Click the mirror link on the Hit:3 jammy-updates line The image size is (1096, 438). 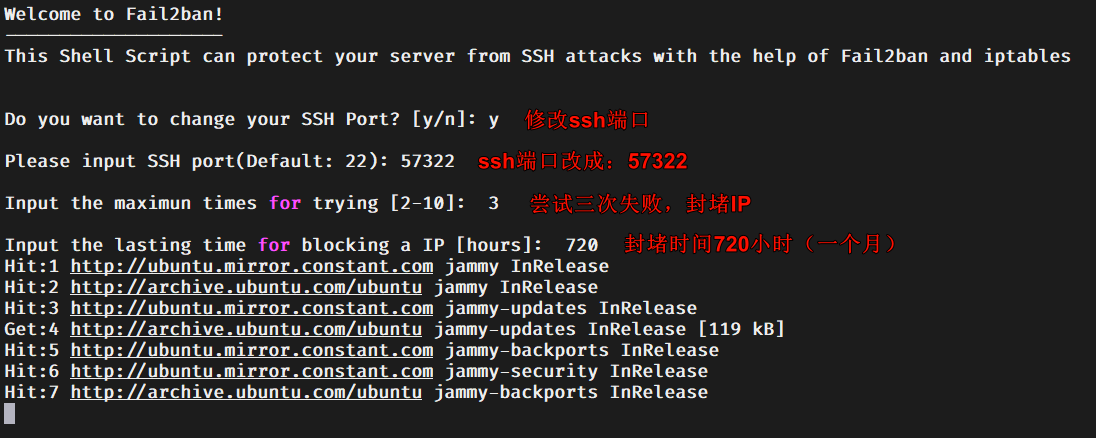click(x=252, y=308)
